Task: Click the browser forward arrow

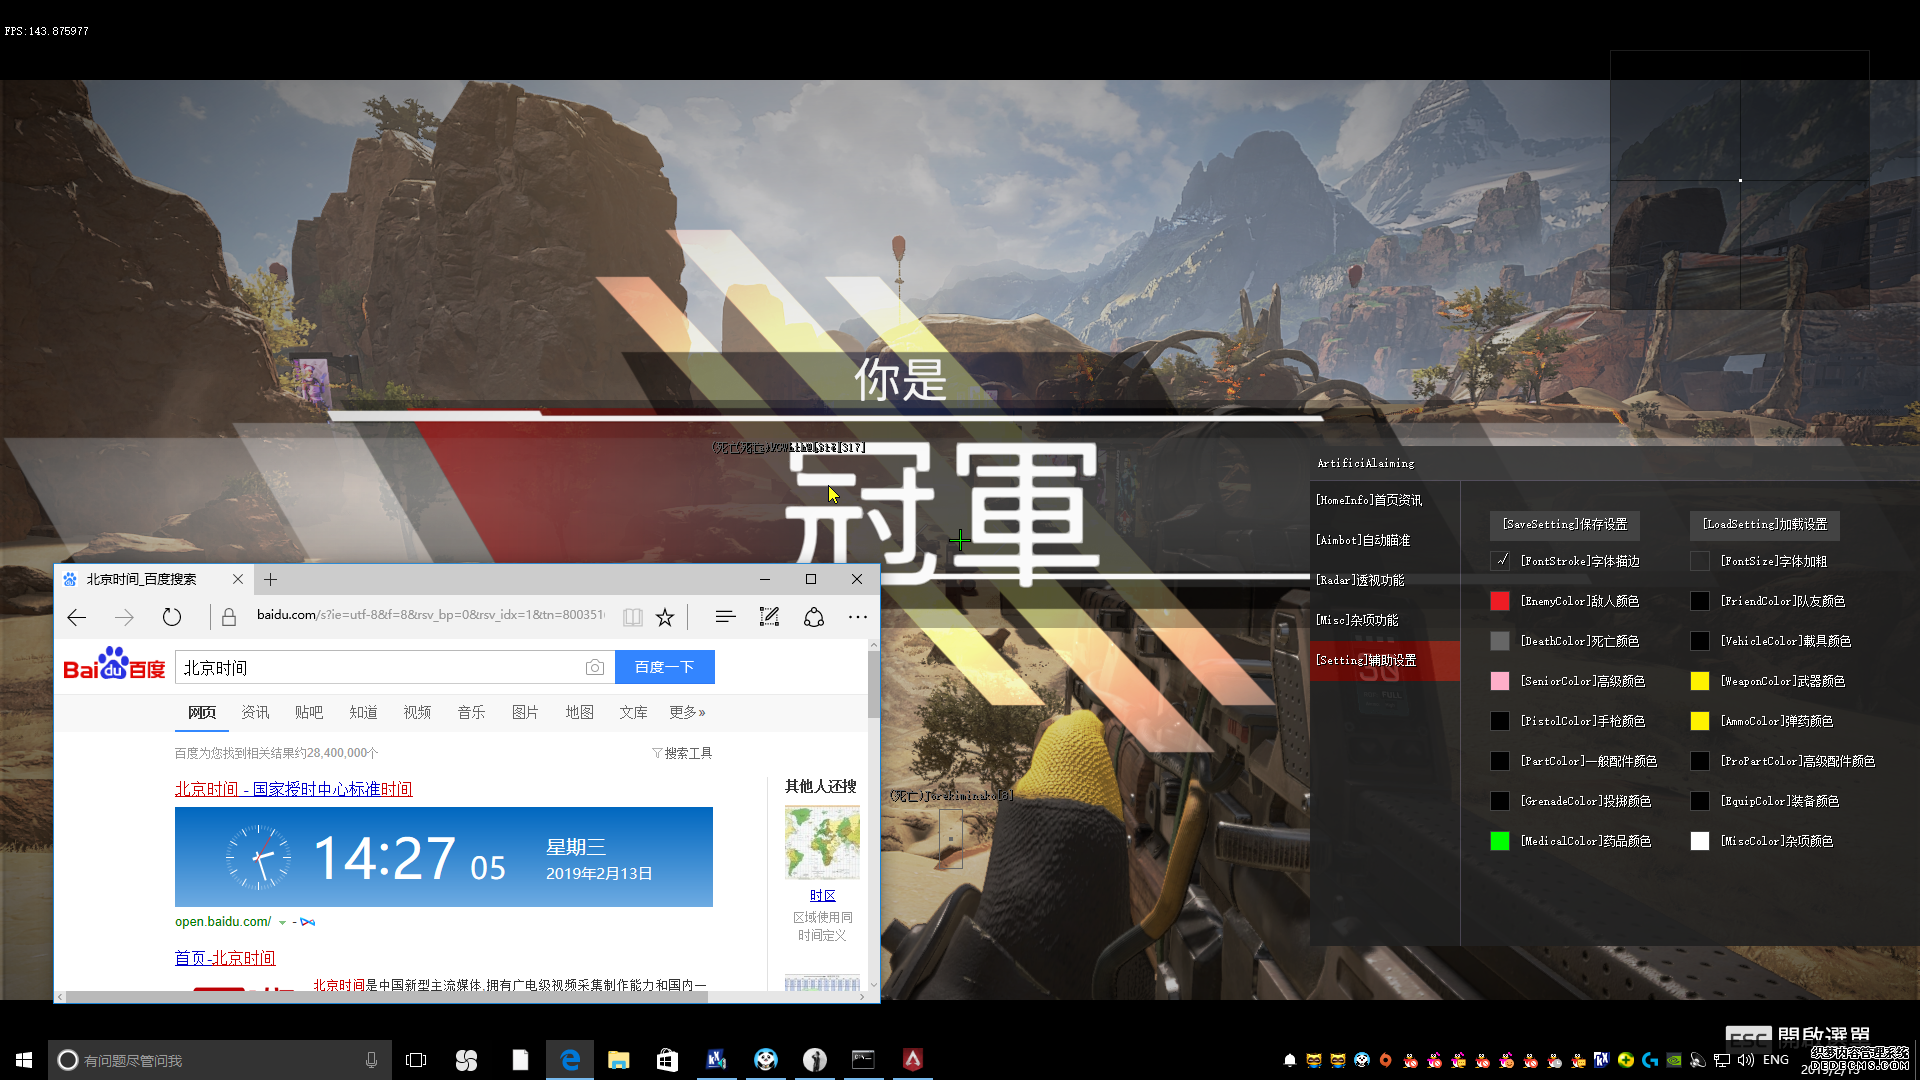Action: [124, 617]
